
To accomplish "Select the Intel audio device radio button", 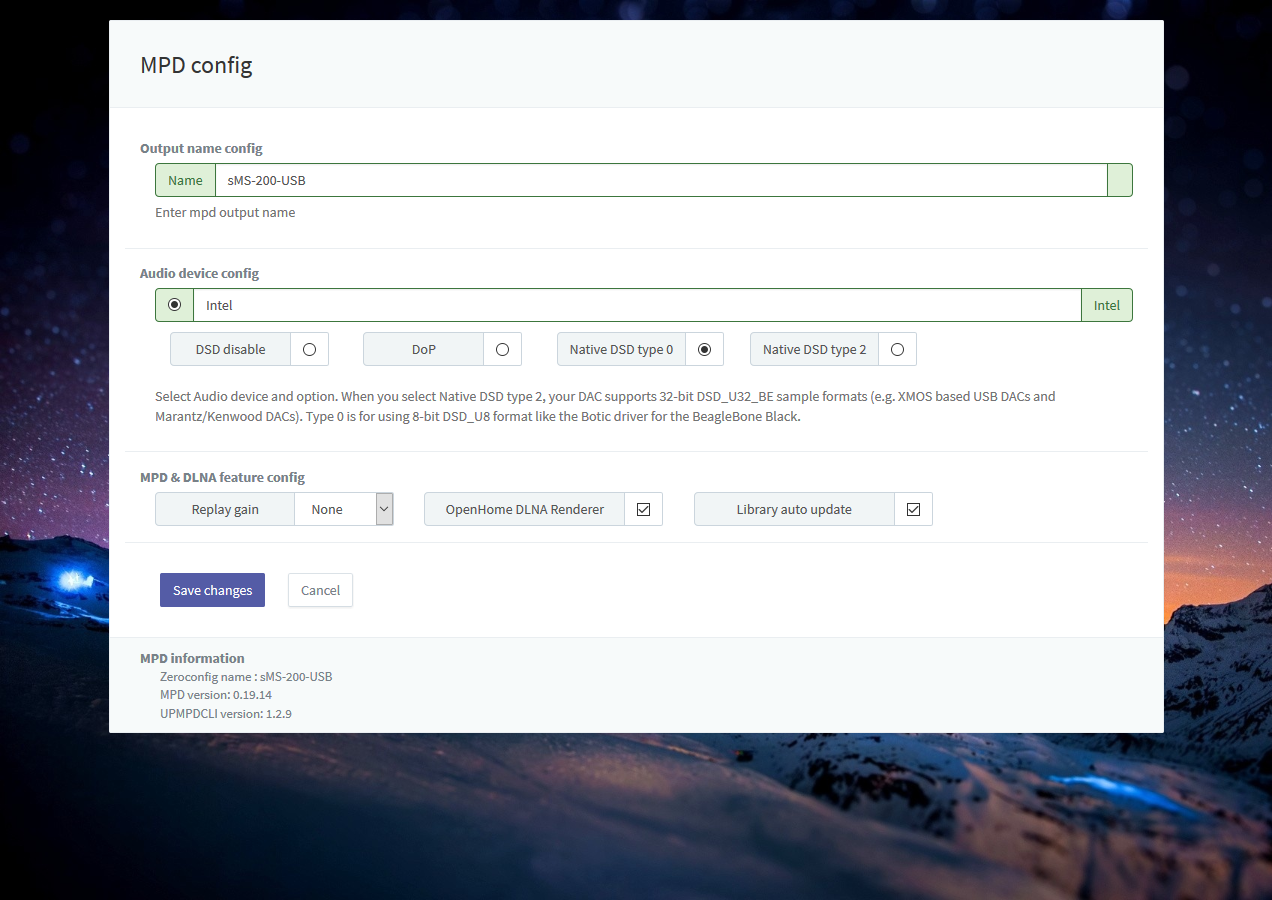I will click(x=175, y=305).
